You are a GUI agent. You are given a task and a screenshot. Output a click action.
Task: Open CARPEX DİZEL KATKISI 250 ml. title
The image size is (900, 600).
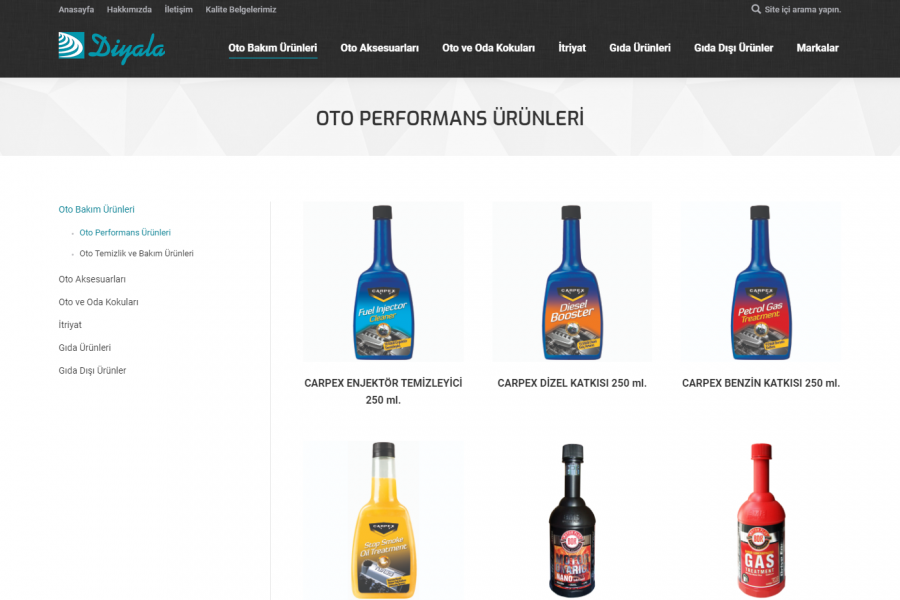pyautogui.click(x=572, y=383)
